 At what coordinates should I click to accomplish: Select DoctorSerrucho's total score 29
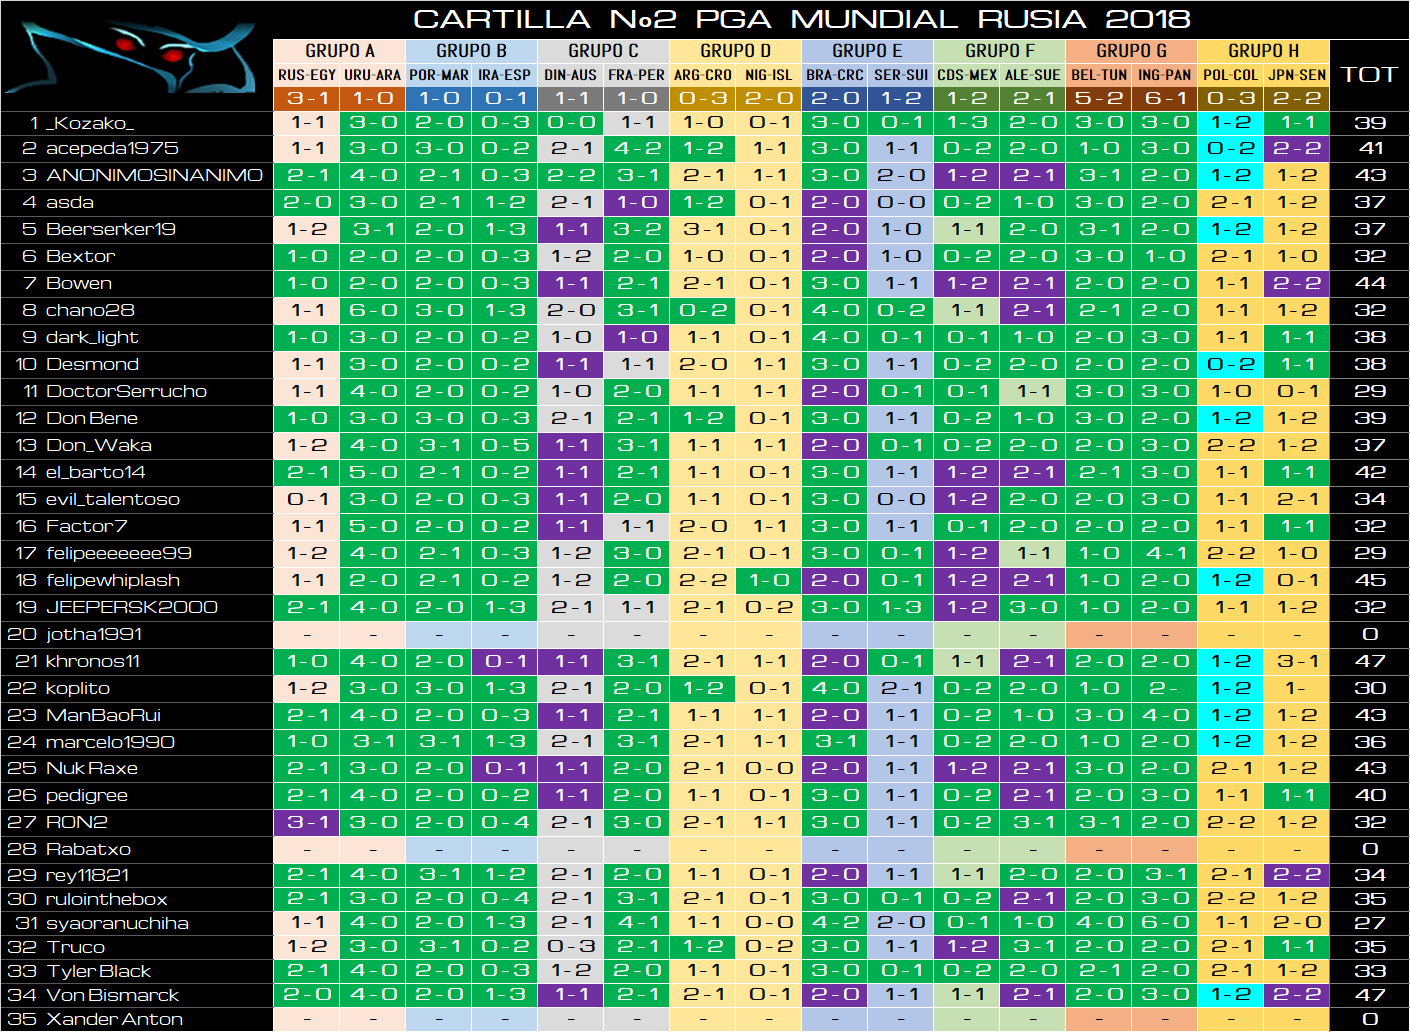click(1369, 391)
